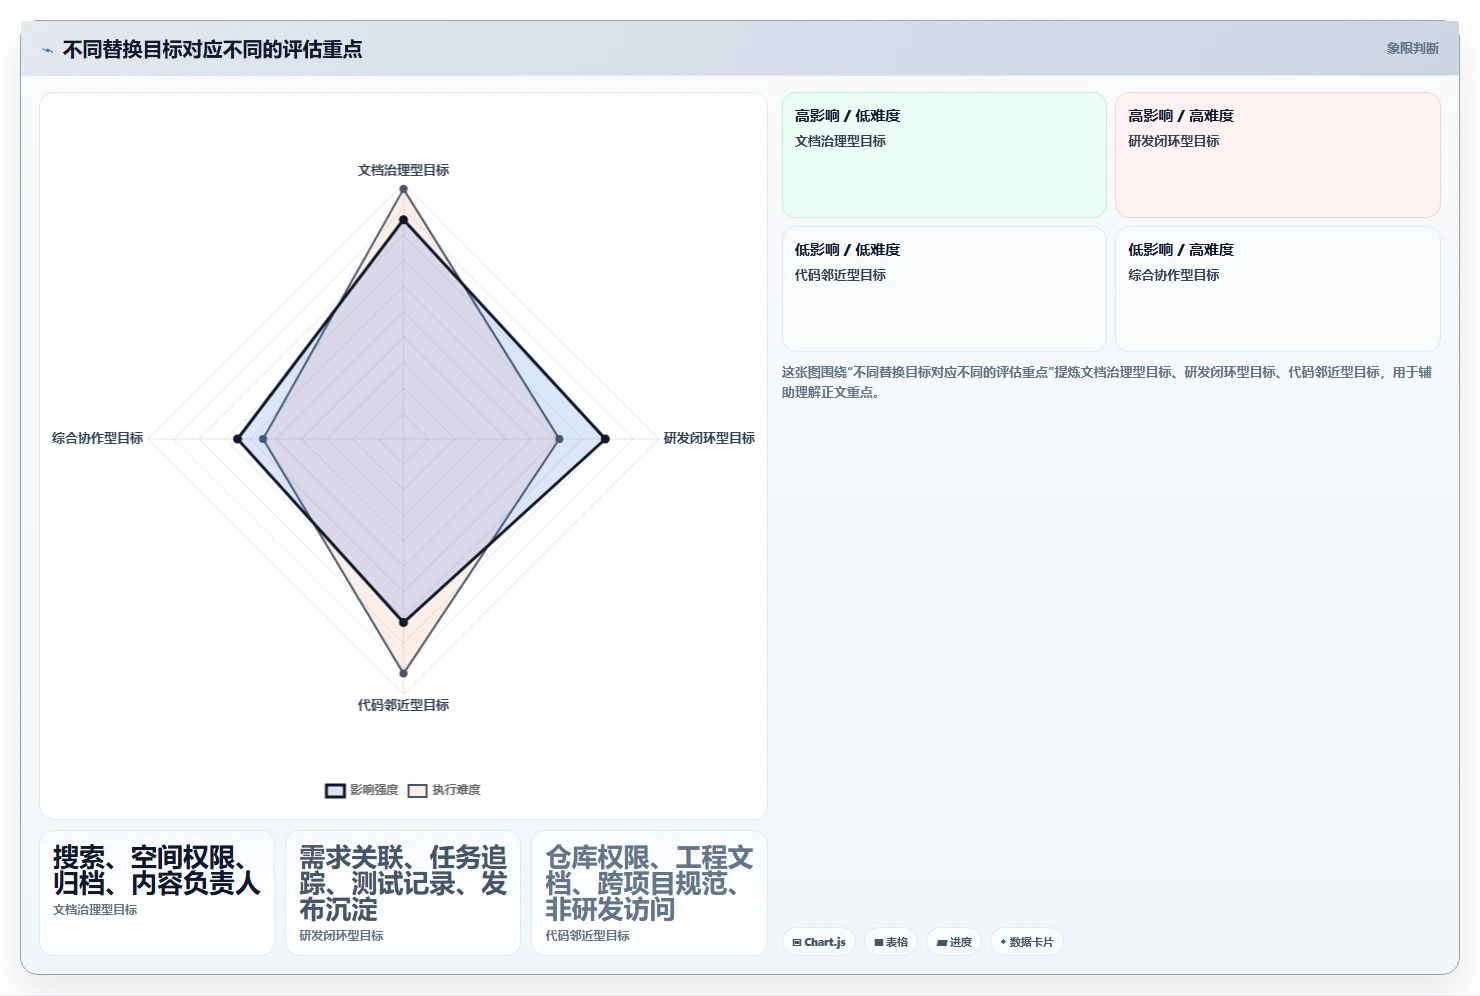This screenshot has height=996, width=1480.
Task: Select the 进度 tag chip
Action: [954, 942]
